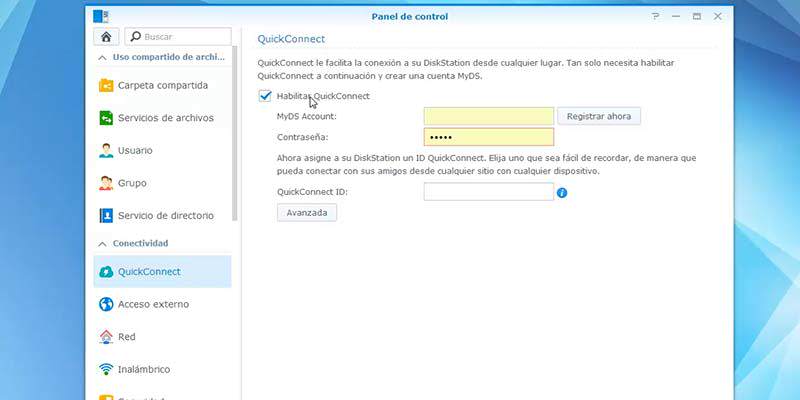The height and width of the screenshot is (400, 800).
Task: Click the search magnifier icon
Action: tap(135, 37)
